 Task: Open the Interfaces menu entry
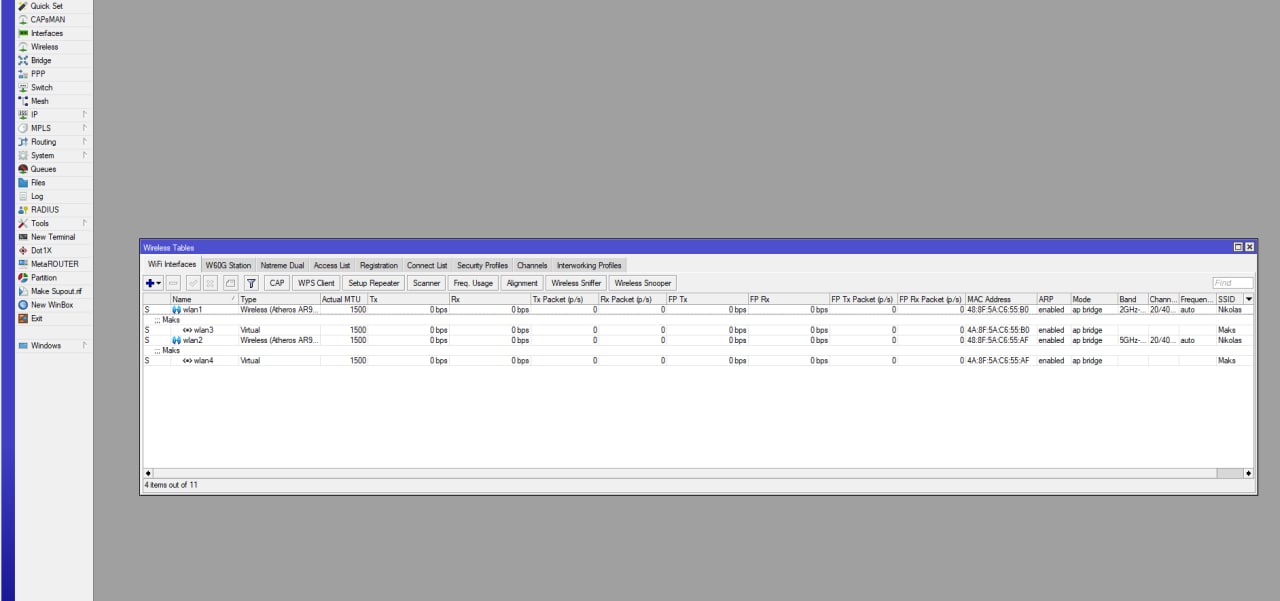click(46, 33)
